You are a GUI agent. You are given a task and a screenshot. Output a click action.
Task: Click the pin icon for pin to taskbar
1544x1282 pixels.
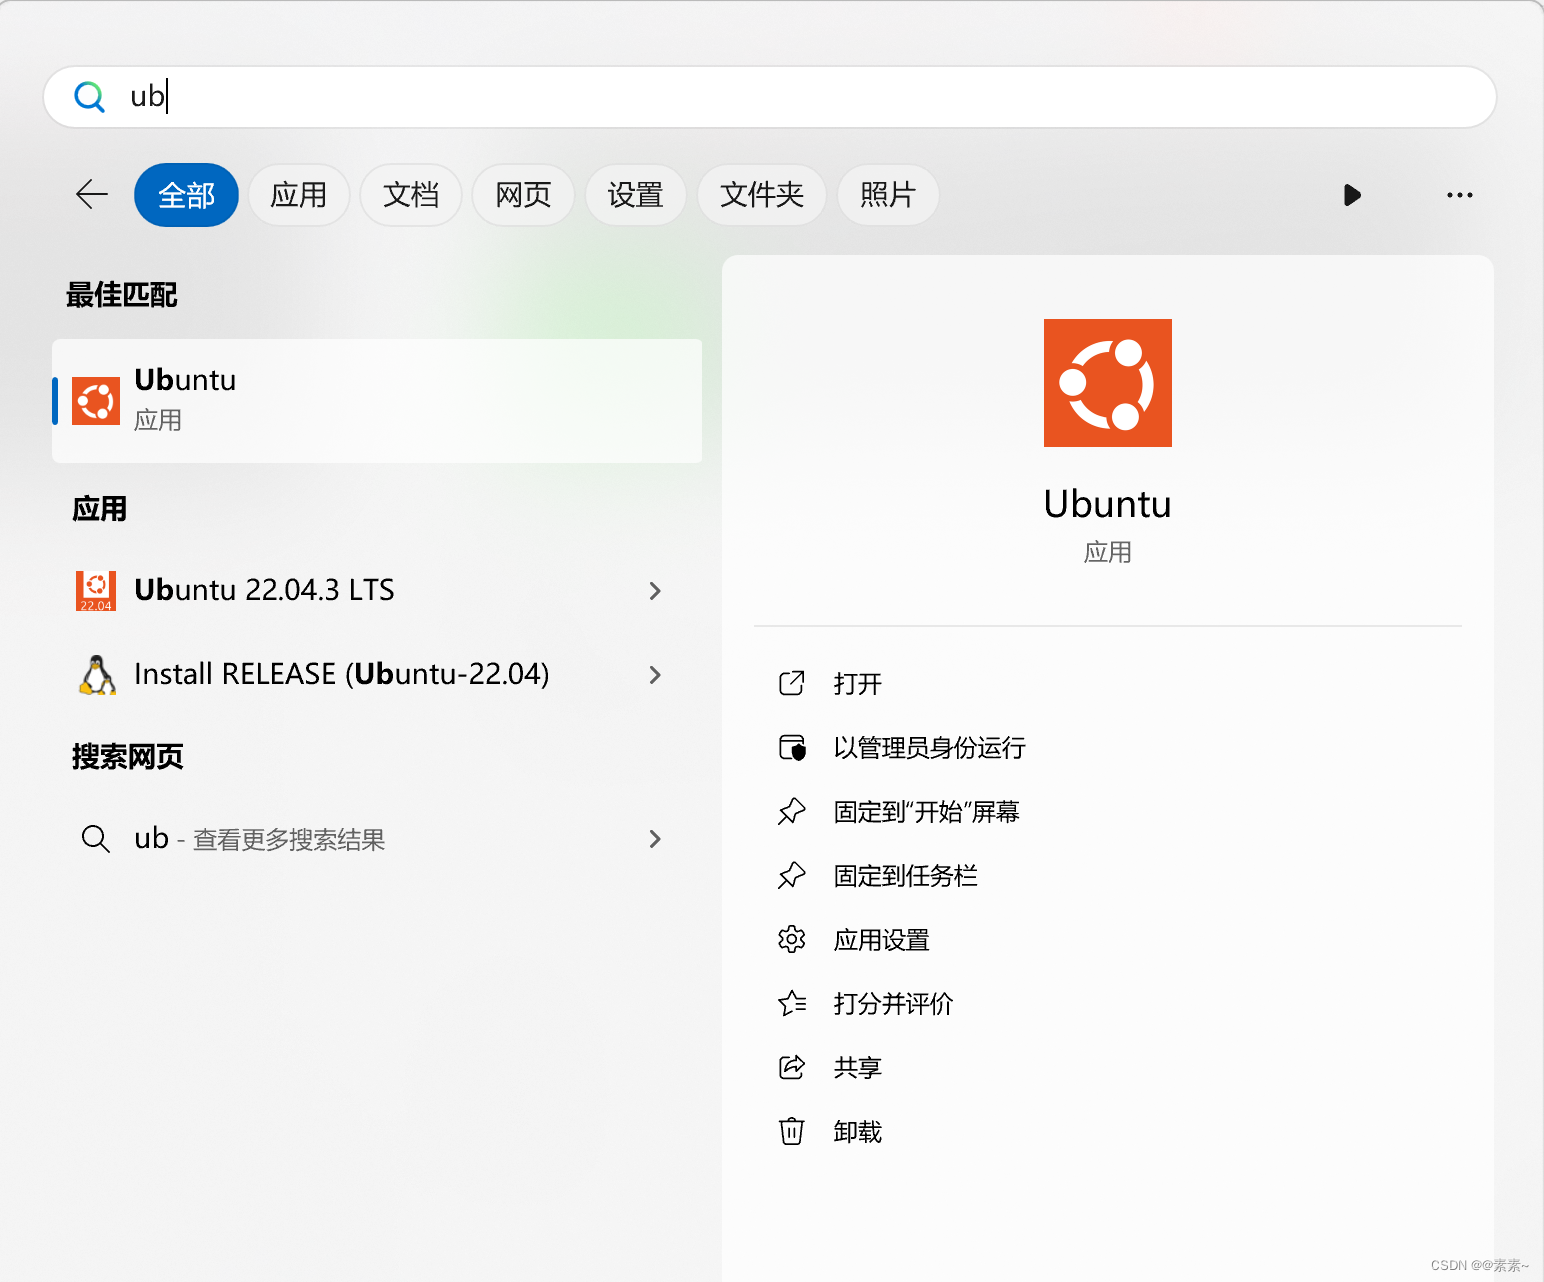point(792,875)
